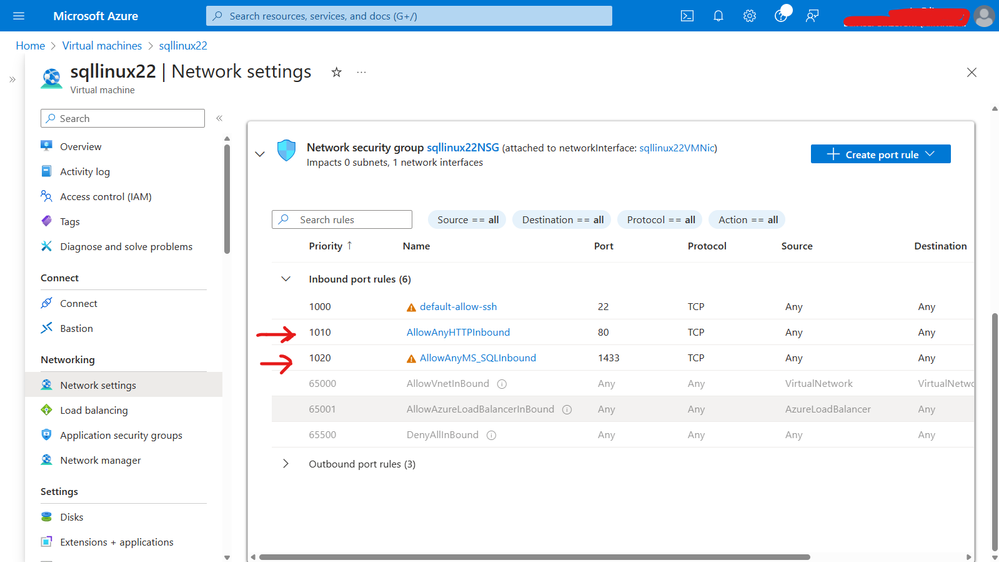Image resolution: width=999 pixels, height=562 pixels.
Task: Open the notifications bell
Action: (718, 16)
